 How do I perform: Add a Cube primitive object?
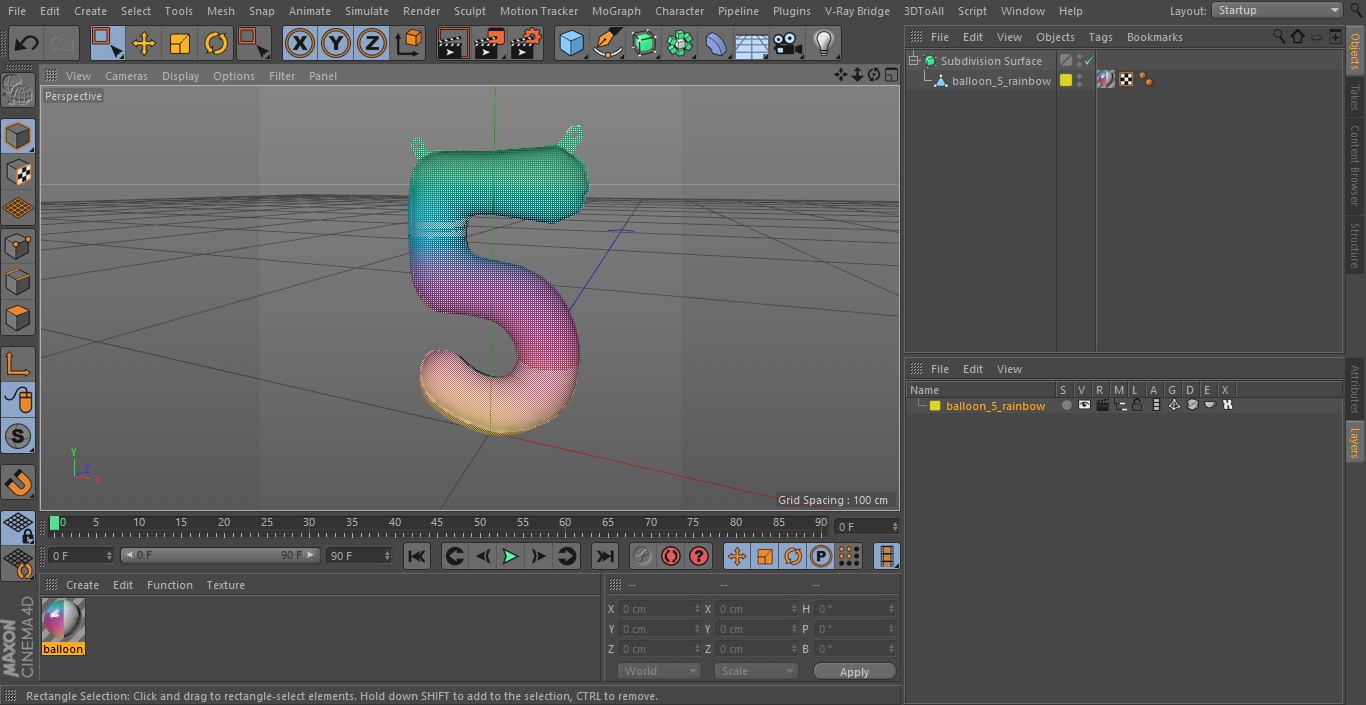click(x=571, y=43)
